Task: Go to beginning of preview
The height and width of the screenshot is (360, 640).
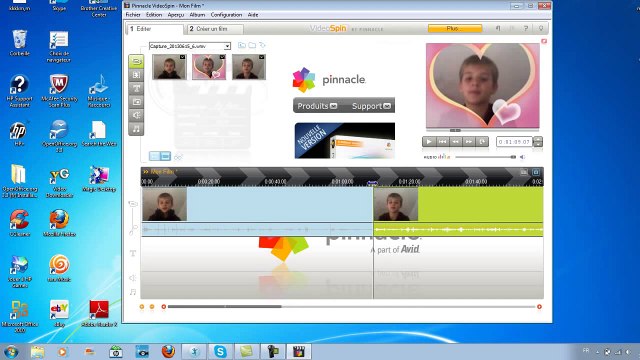Action: [442, 142]
